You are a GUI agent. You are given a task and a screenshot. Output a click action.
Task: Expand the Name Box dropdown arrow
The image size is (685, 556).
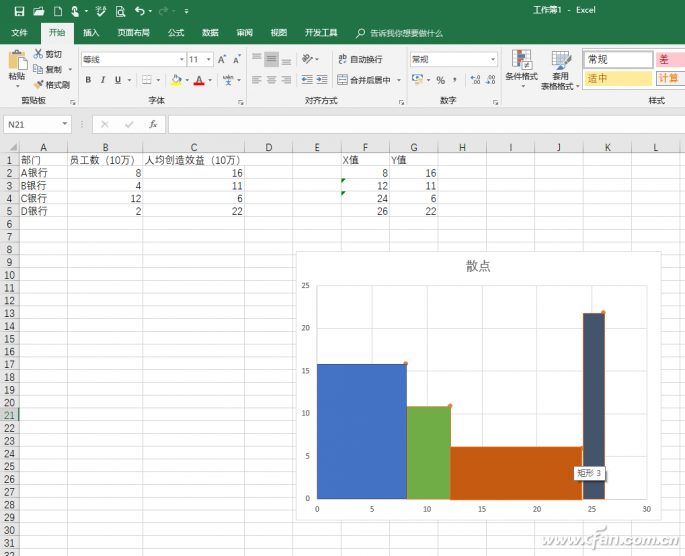65,124
